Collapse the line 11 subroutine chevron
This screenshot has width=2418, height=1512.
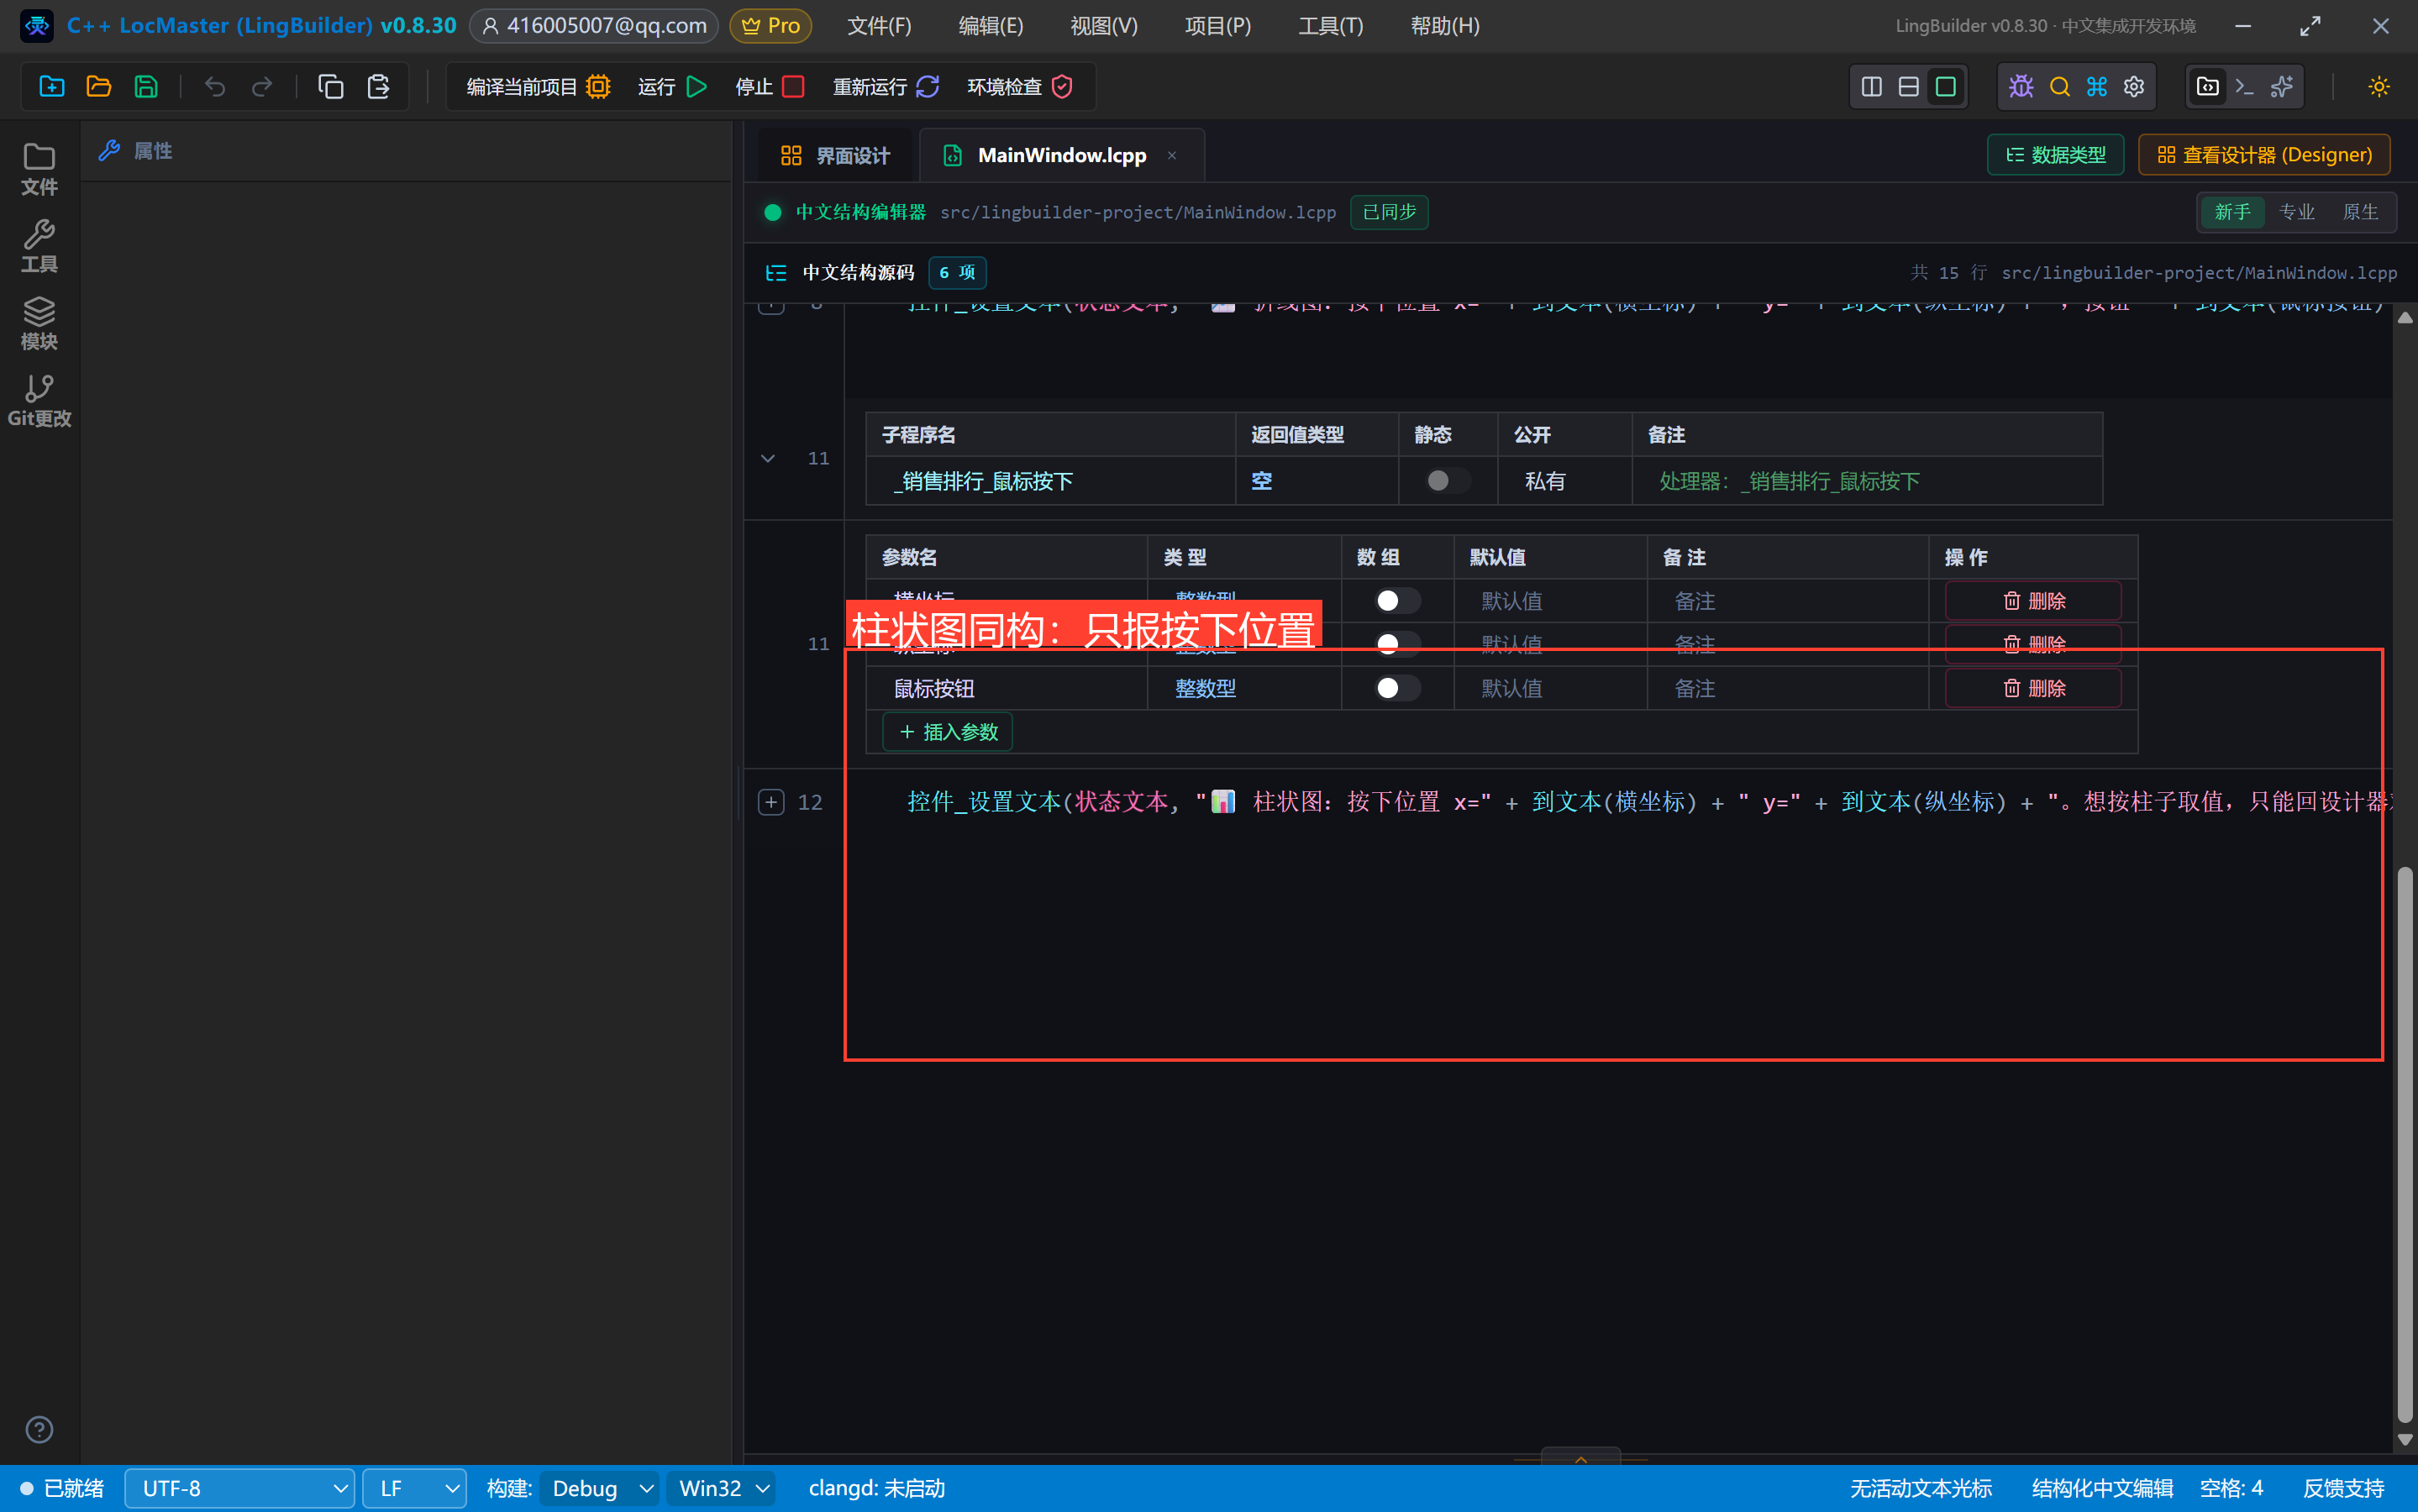(x=767, y=458)
